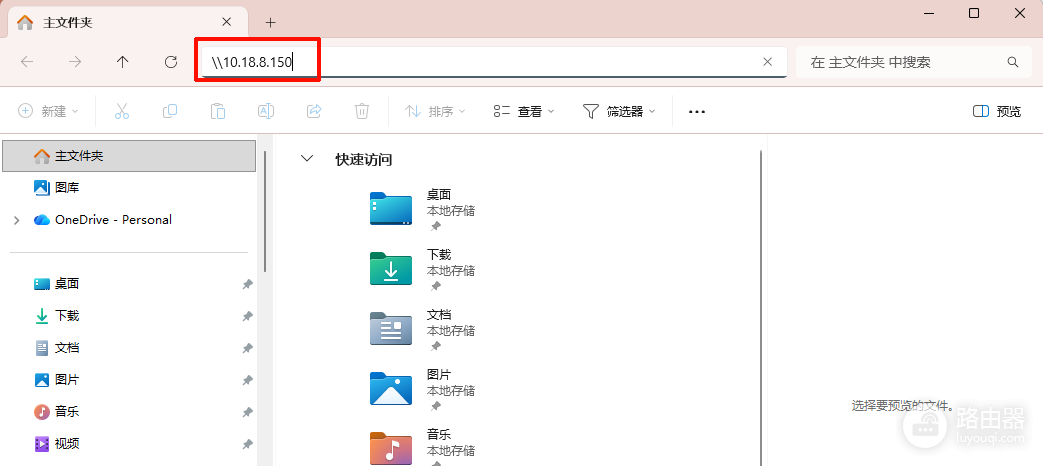The height and width of the screenshot is (466, 1043).
Task: Click the address bar path field
Action: tap(494, 62)
